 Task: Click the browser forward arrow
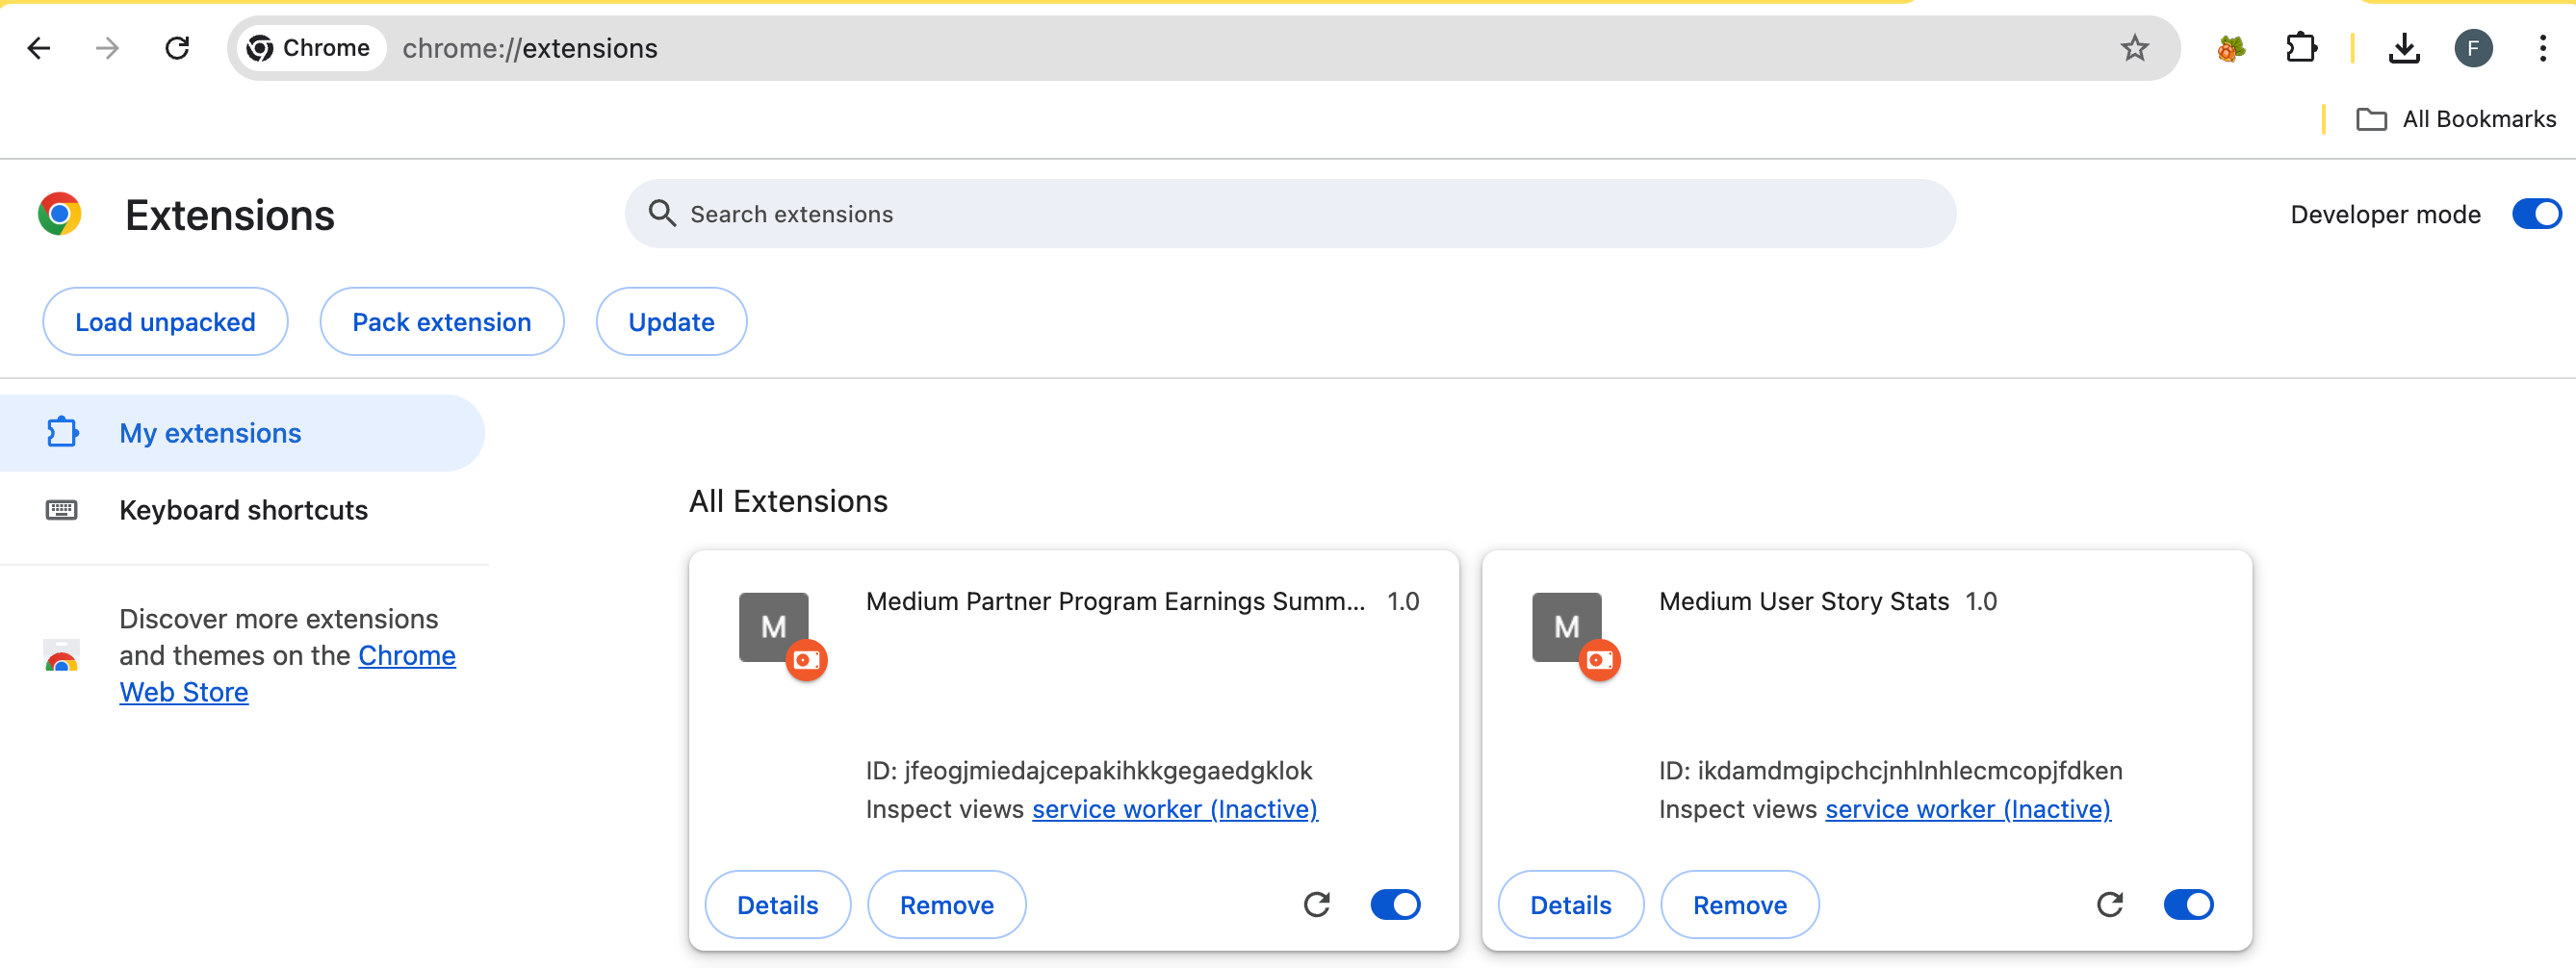(107, 48)
